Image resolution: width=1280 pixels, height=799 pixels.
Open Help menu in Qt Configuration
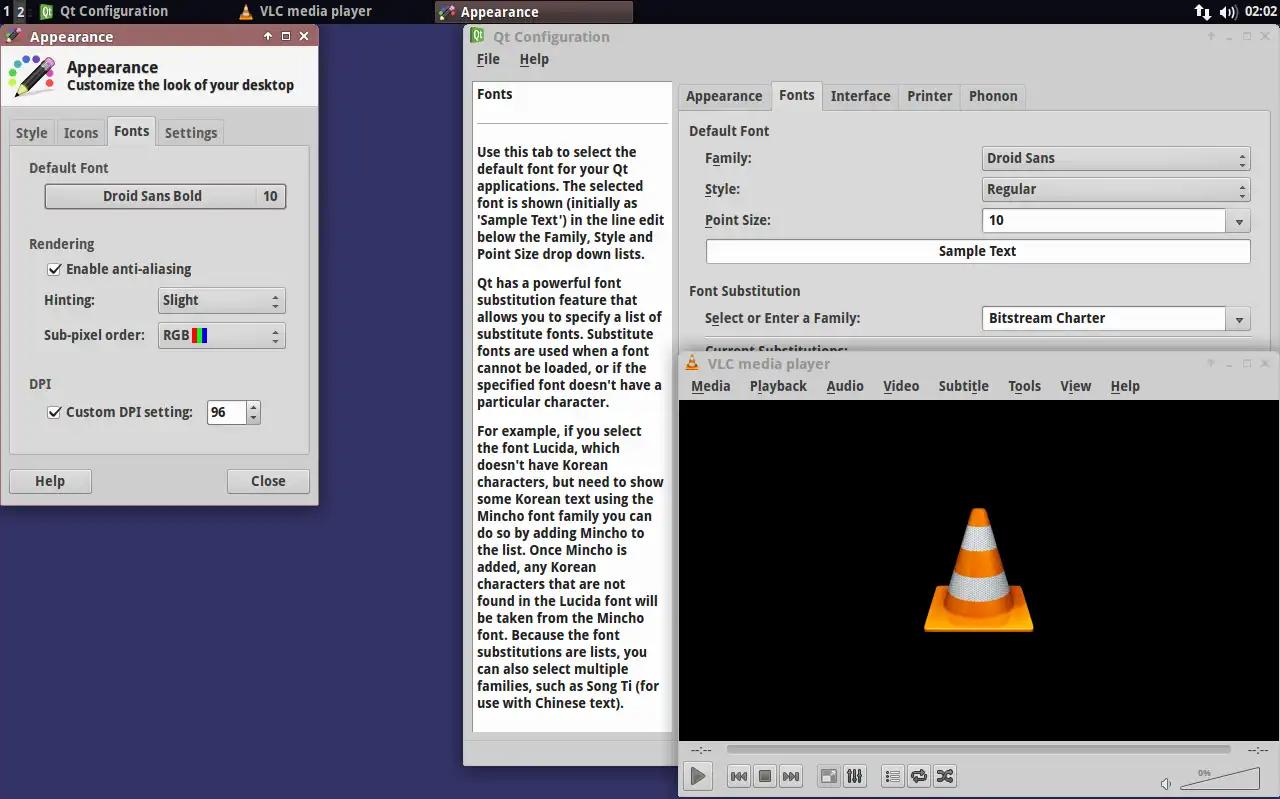[534, 59]
